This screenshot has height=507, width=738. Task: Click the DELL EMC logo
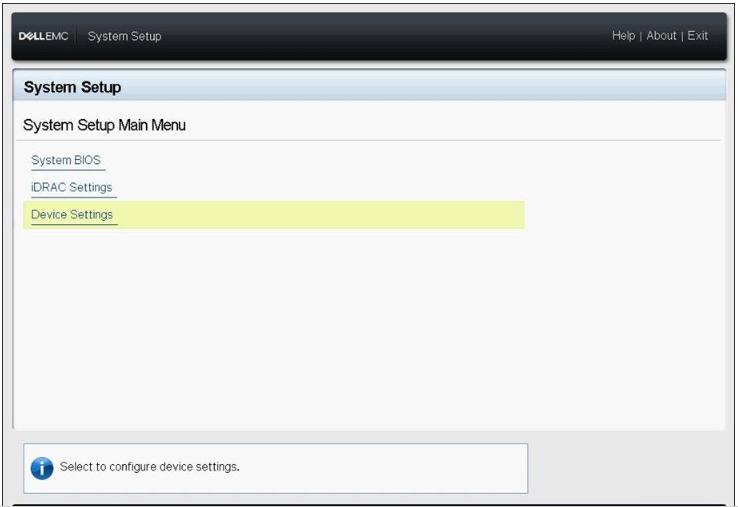coord(43,36)
